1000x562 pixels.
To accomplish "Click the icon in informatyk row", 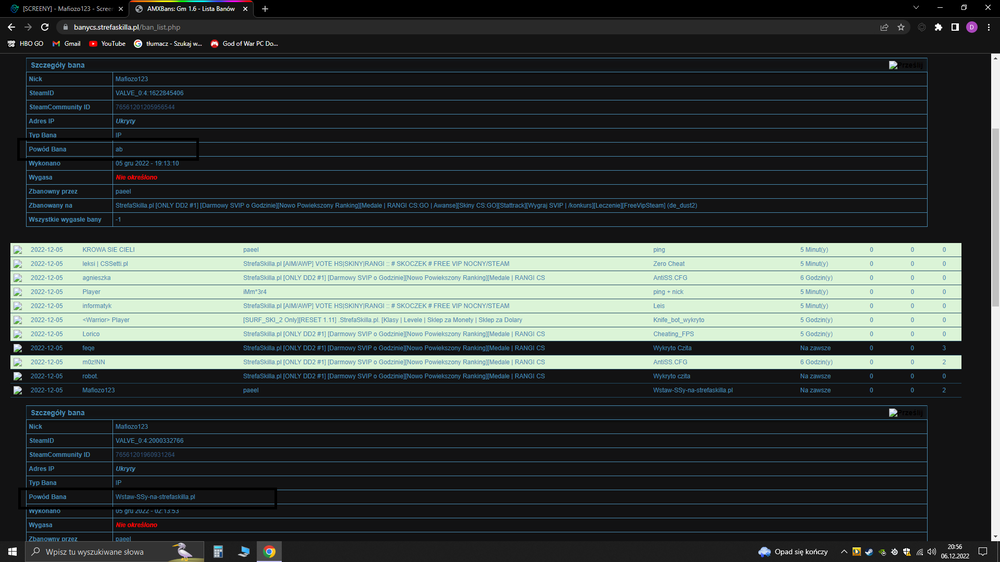I will point(18,306).
